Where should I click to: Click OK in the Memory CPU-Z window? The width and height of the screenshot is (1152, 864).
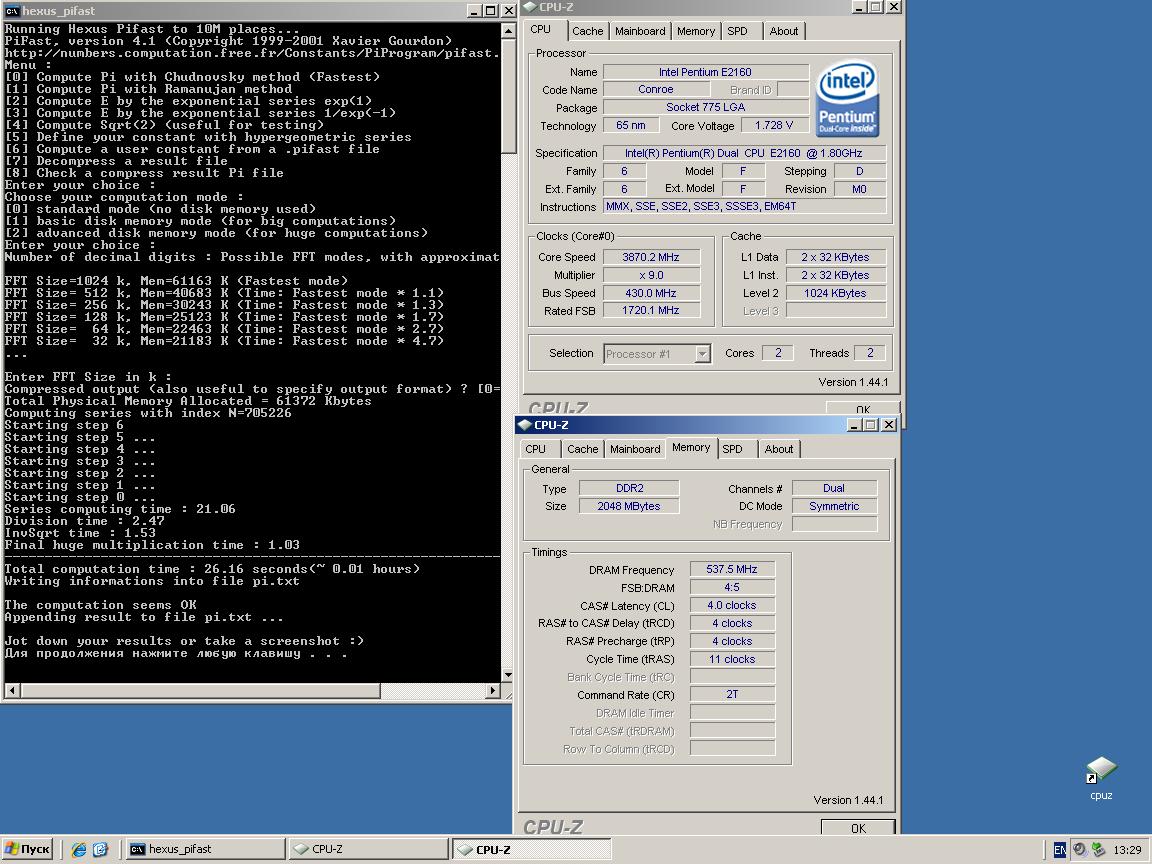[858, 828]
